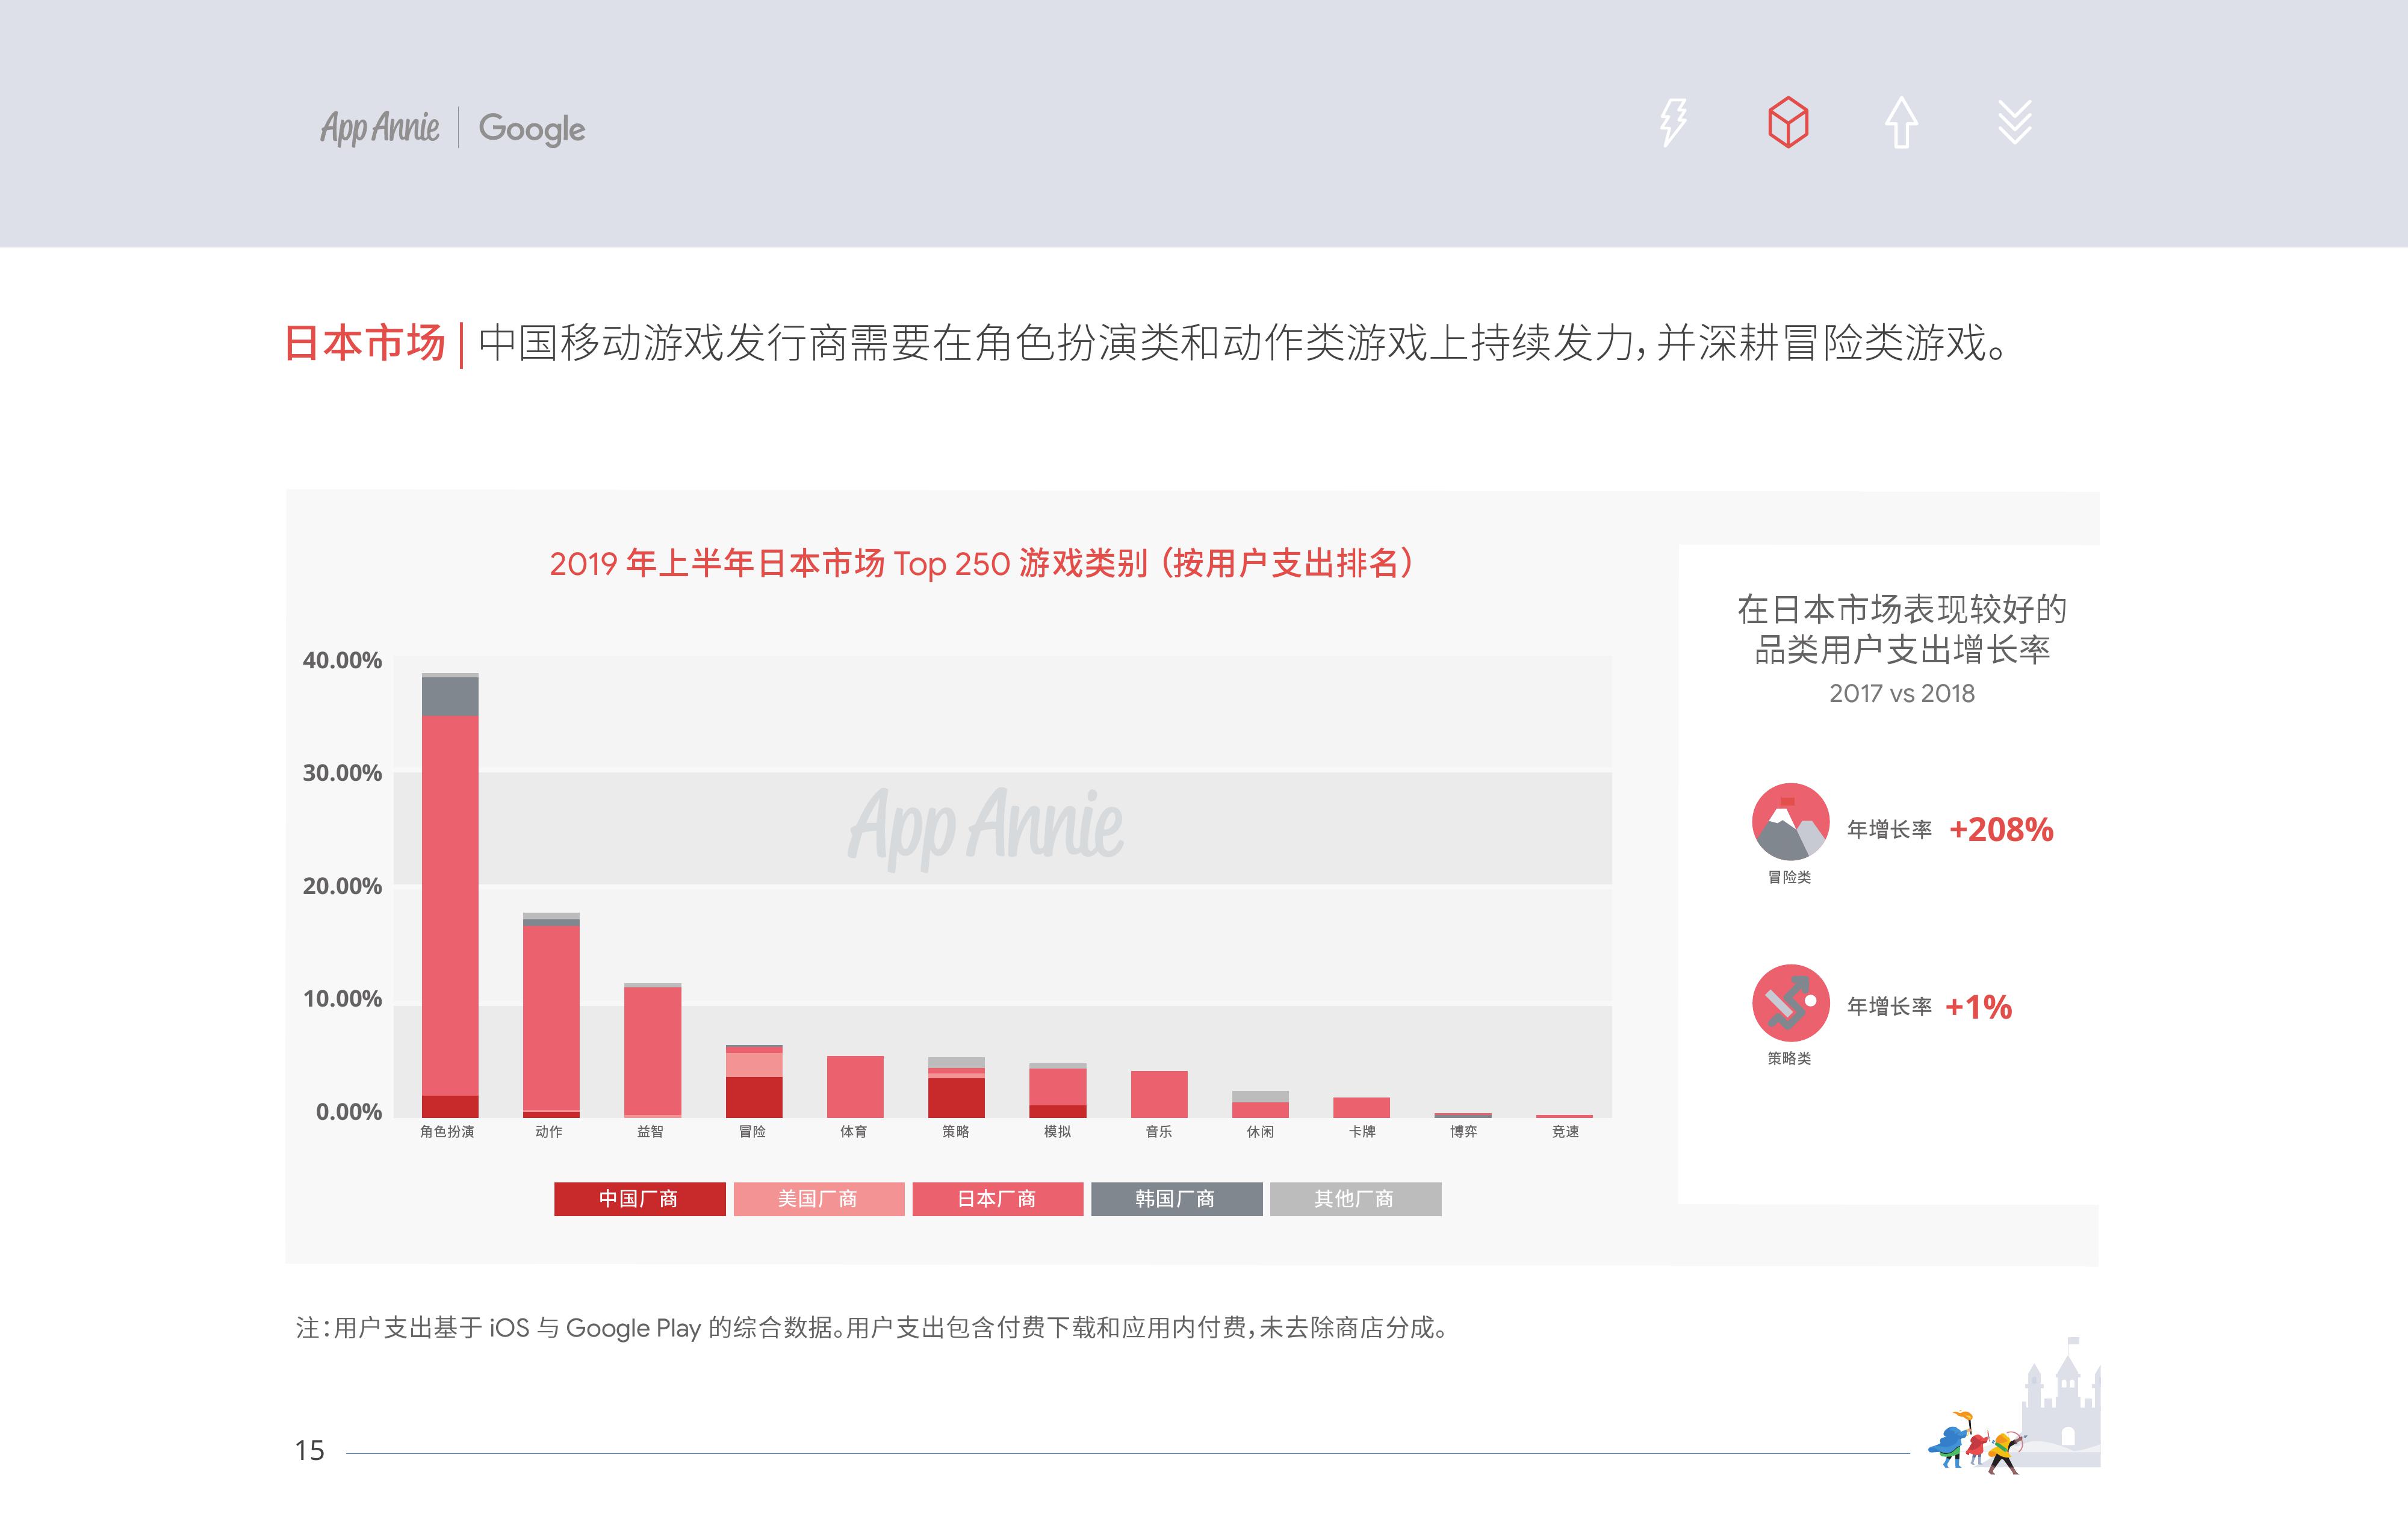
Task: Click the upward arrow icon
Action: click(1901, 123)
